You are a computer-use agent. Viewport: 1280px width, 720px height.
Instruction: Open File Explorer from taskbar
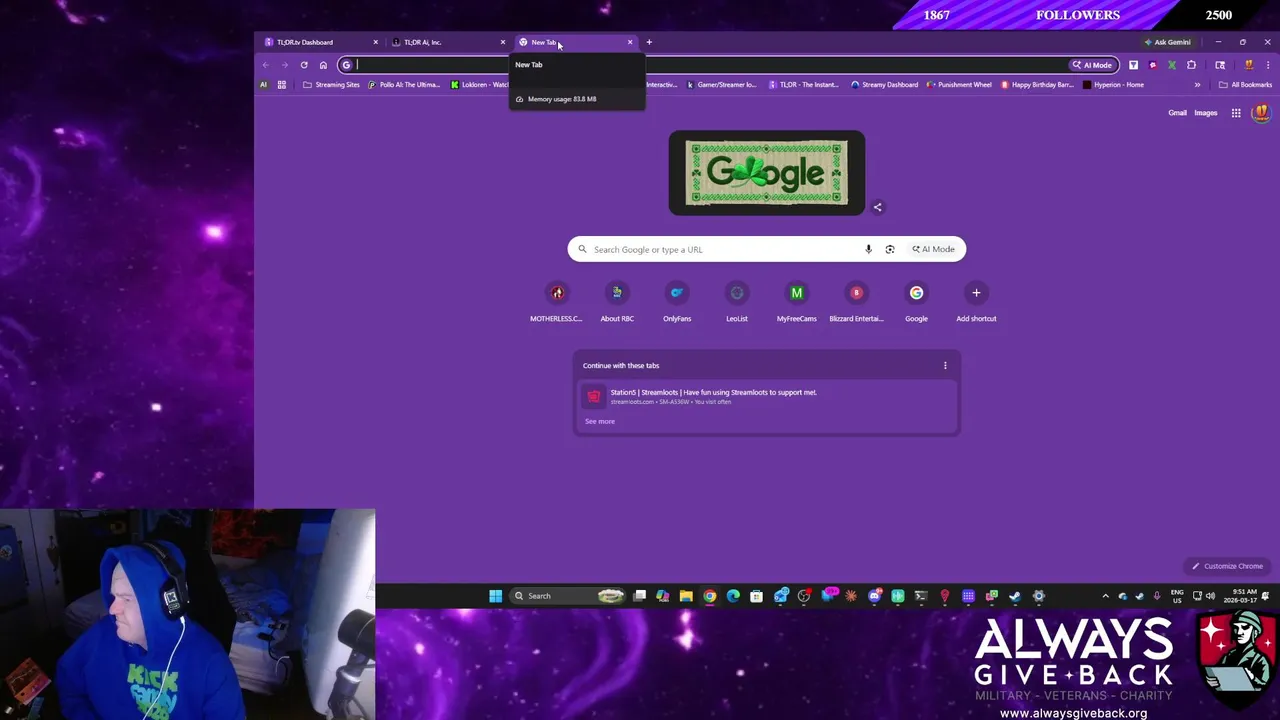coord(686,596)
